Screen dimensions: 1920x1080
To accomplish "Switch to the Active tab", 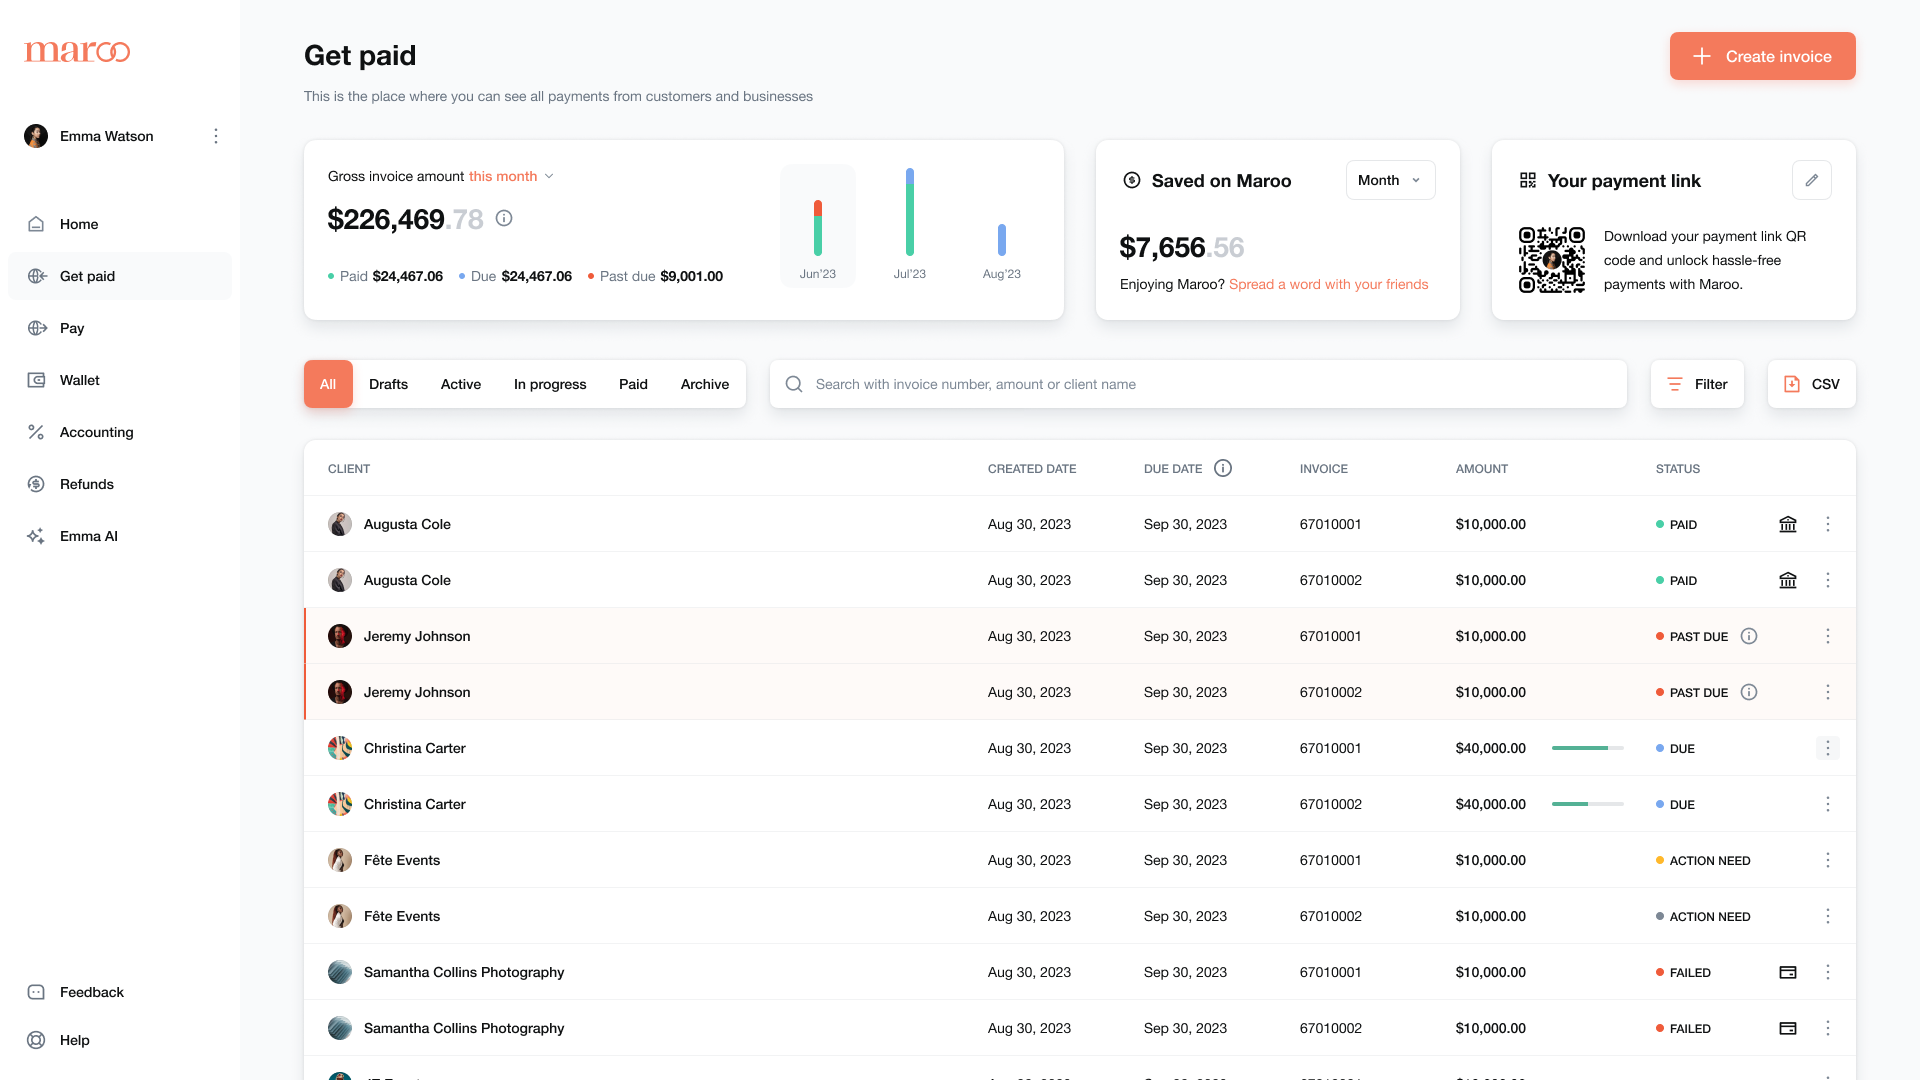I will pos(461,384).
